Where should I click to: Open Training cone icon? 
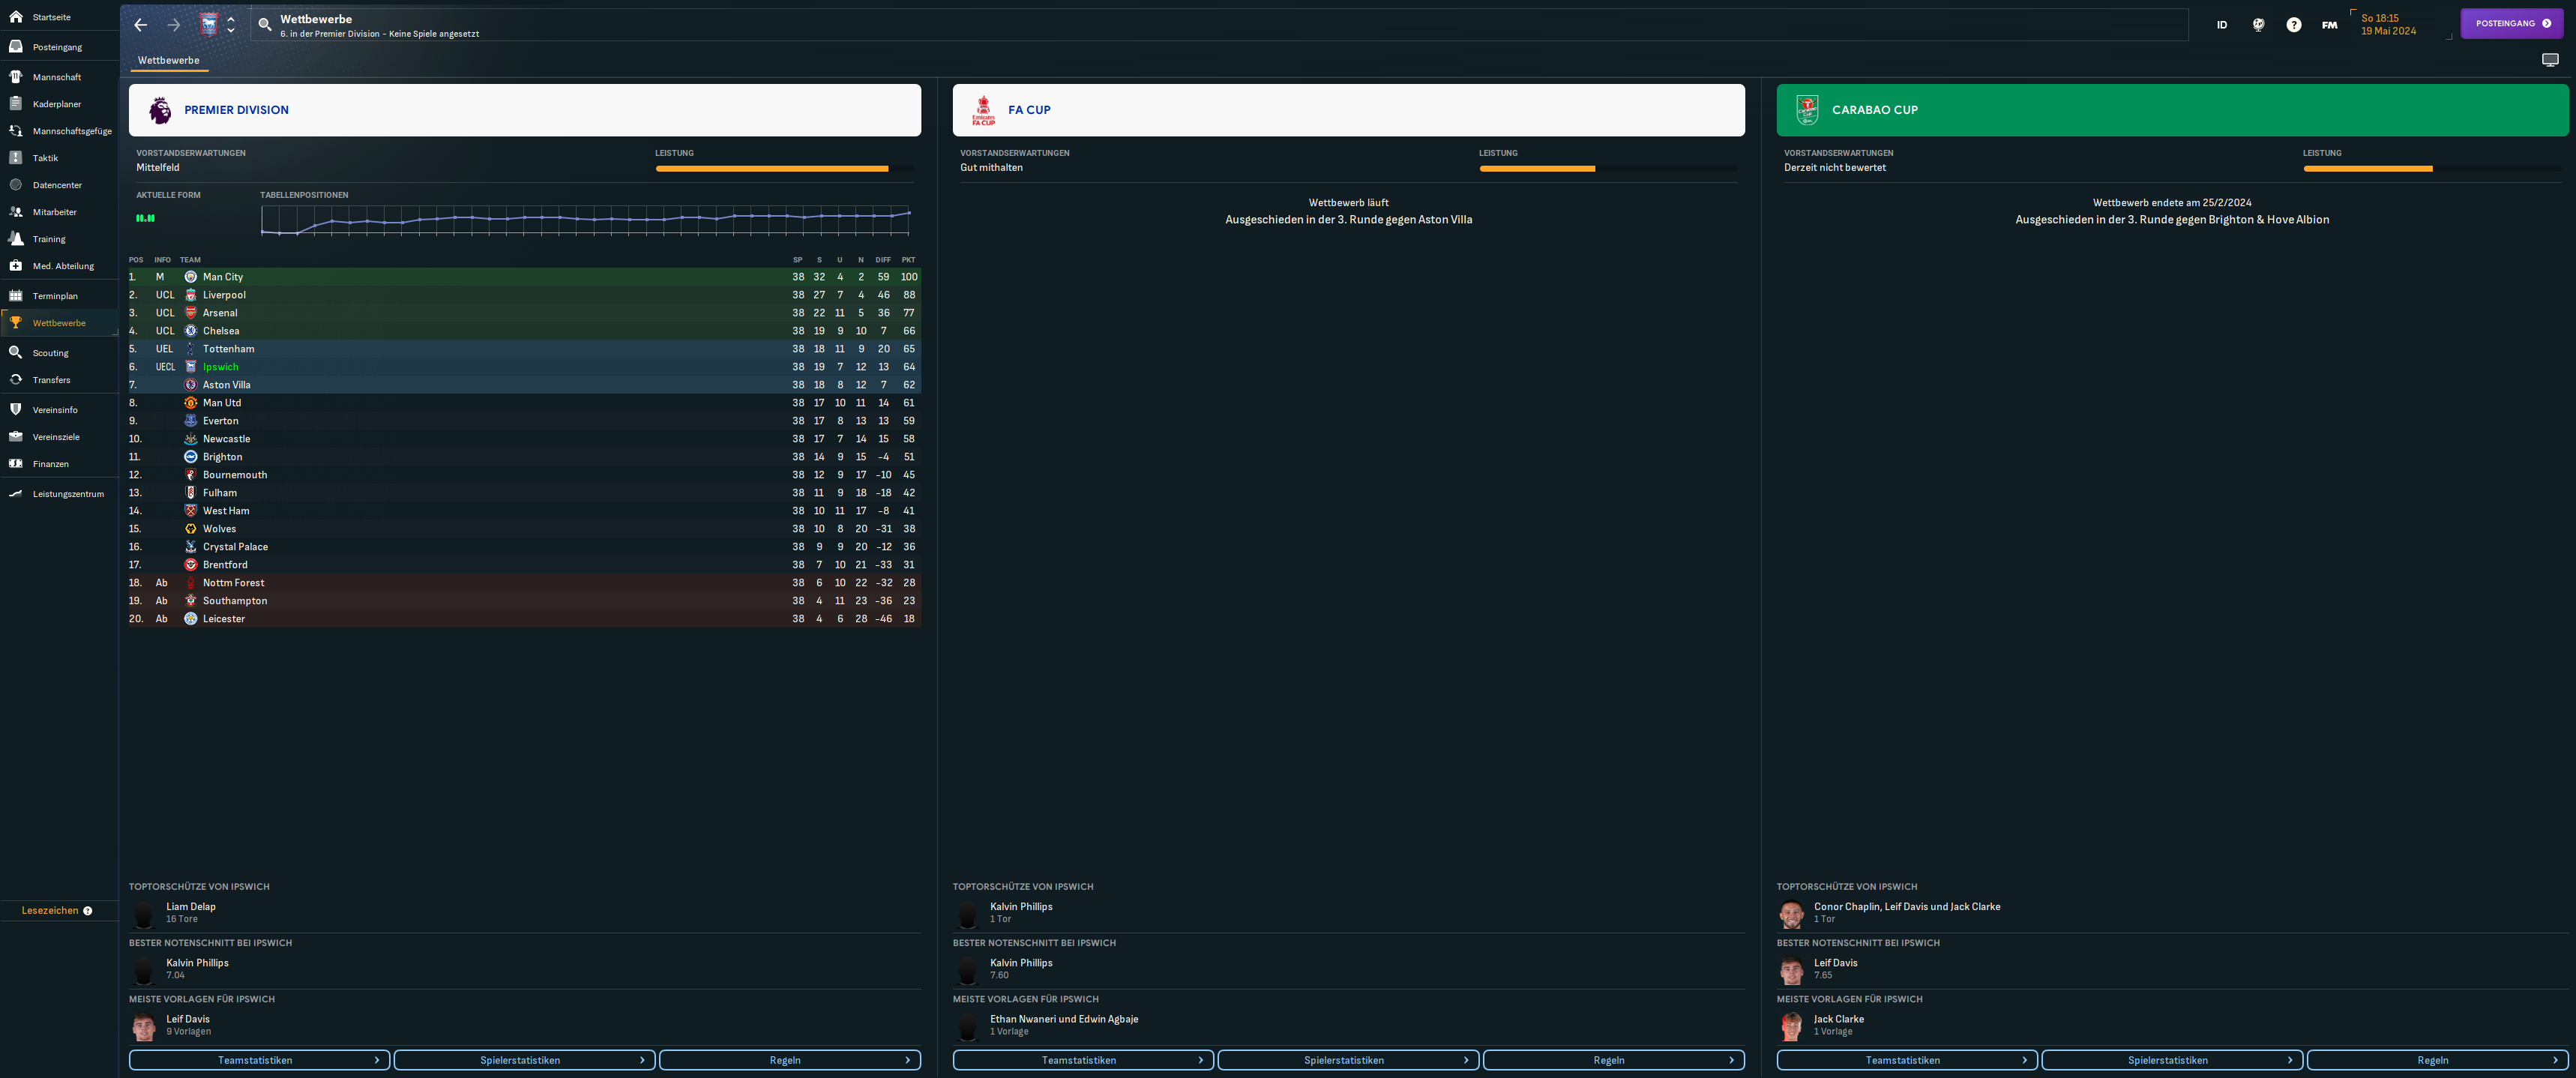[16, 239]
